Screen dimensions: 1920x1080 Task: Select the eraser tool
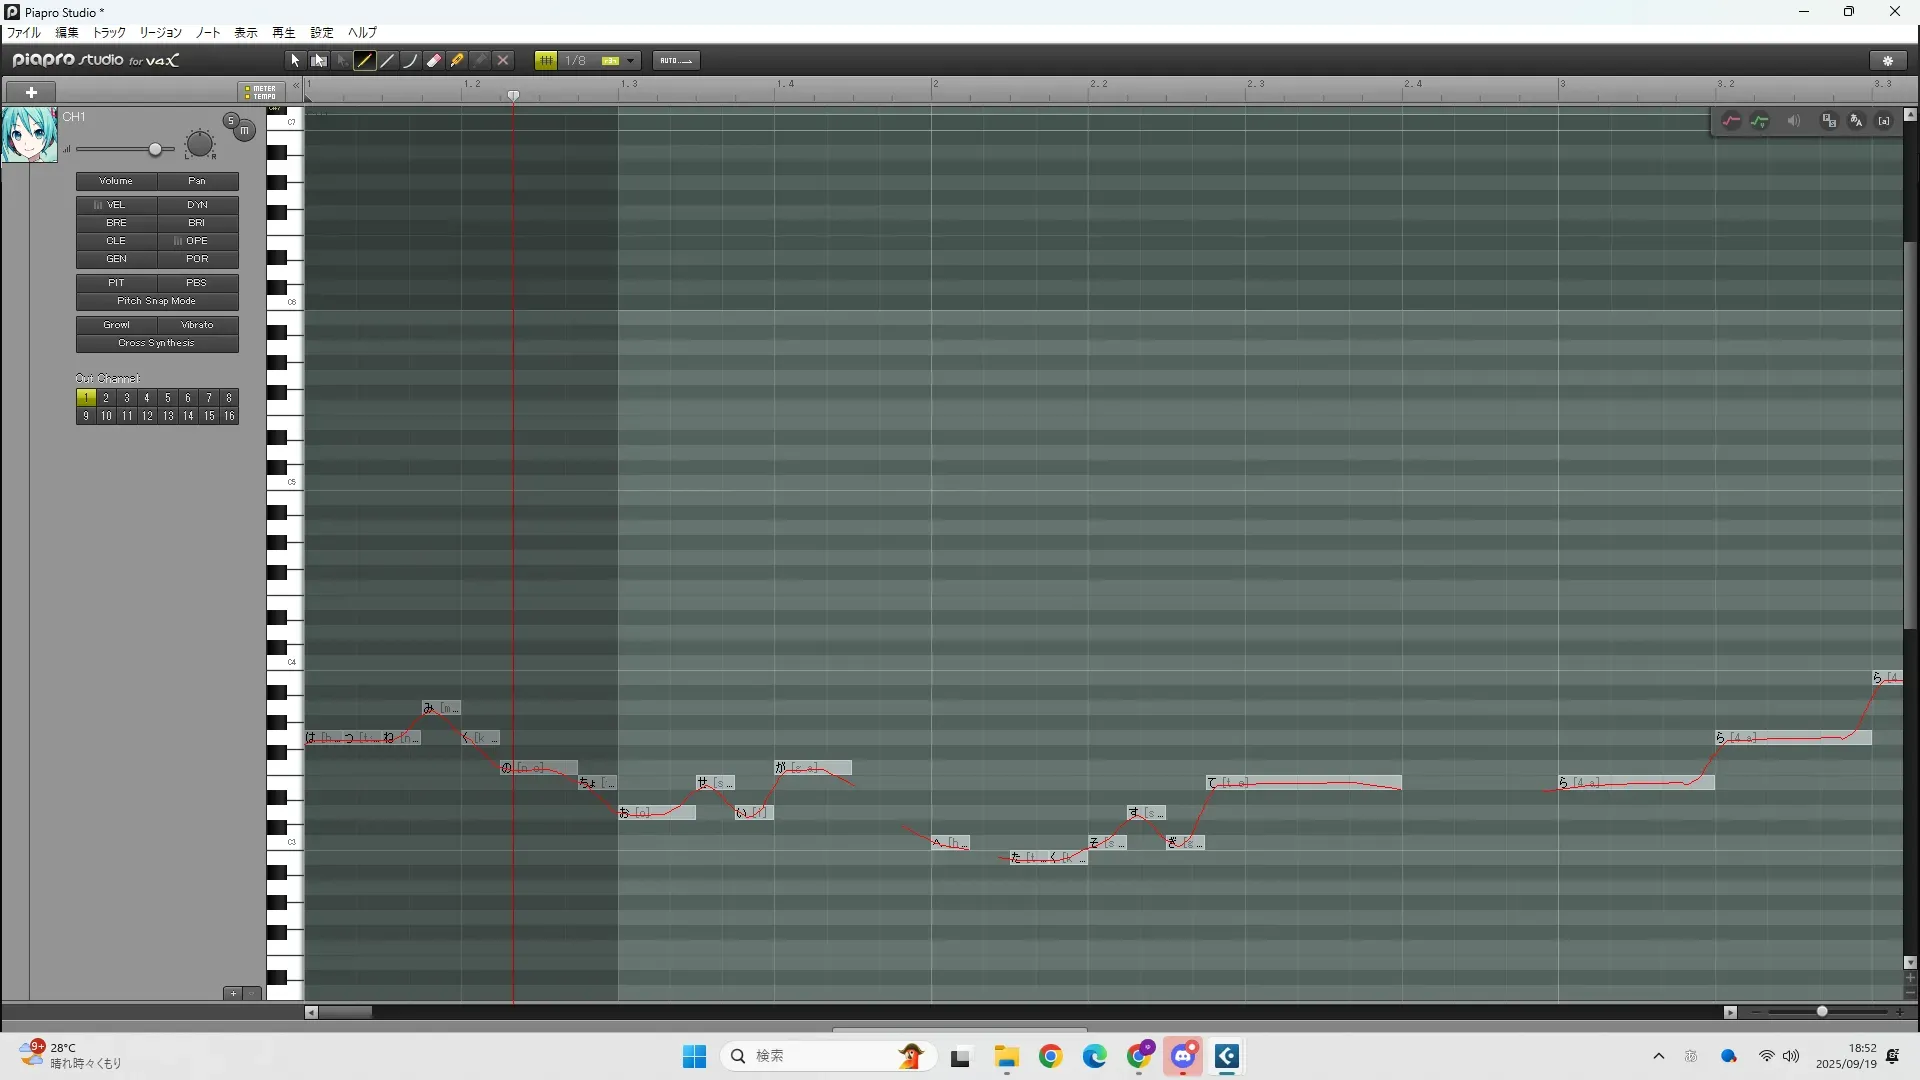coord(434,61)
